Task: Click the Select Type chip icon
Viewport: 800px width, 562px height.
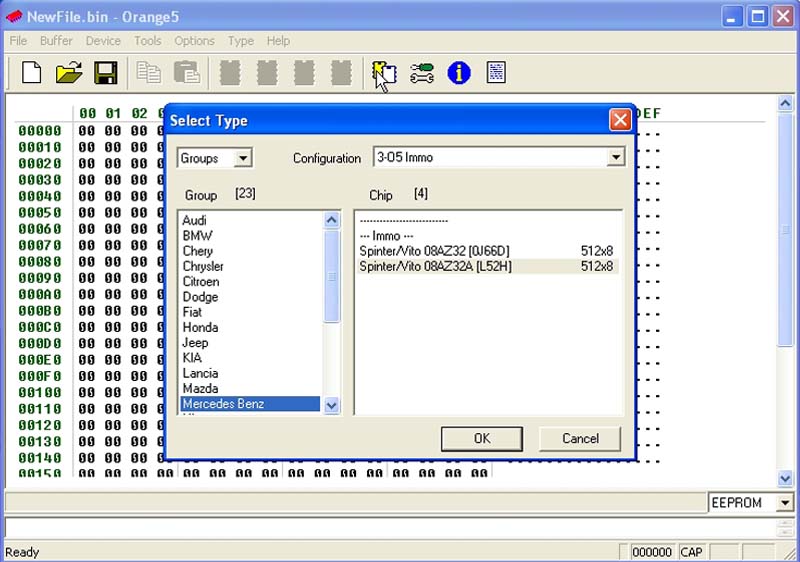Action: pos(385,73)
